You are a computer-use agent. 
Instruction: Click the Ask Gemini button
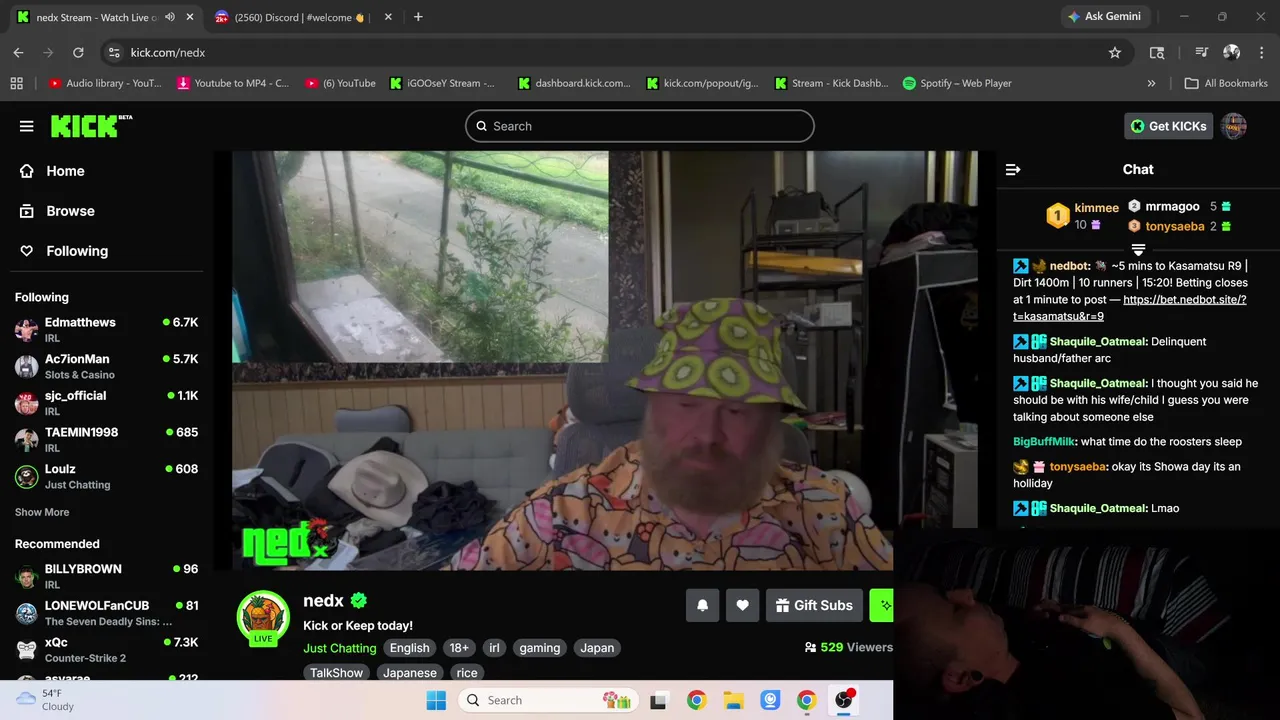click(1105, 17)
